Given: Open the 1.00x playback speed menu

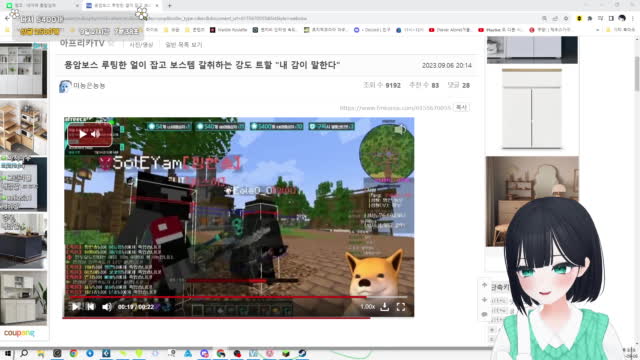Looking at the screenshot, I should [367, 307].
